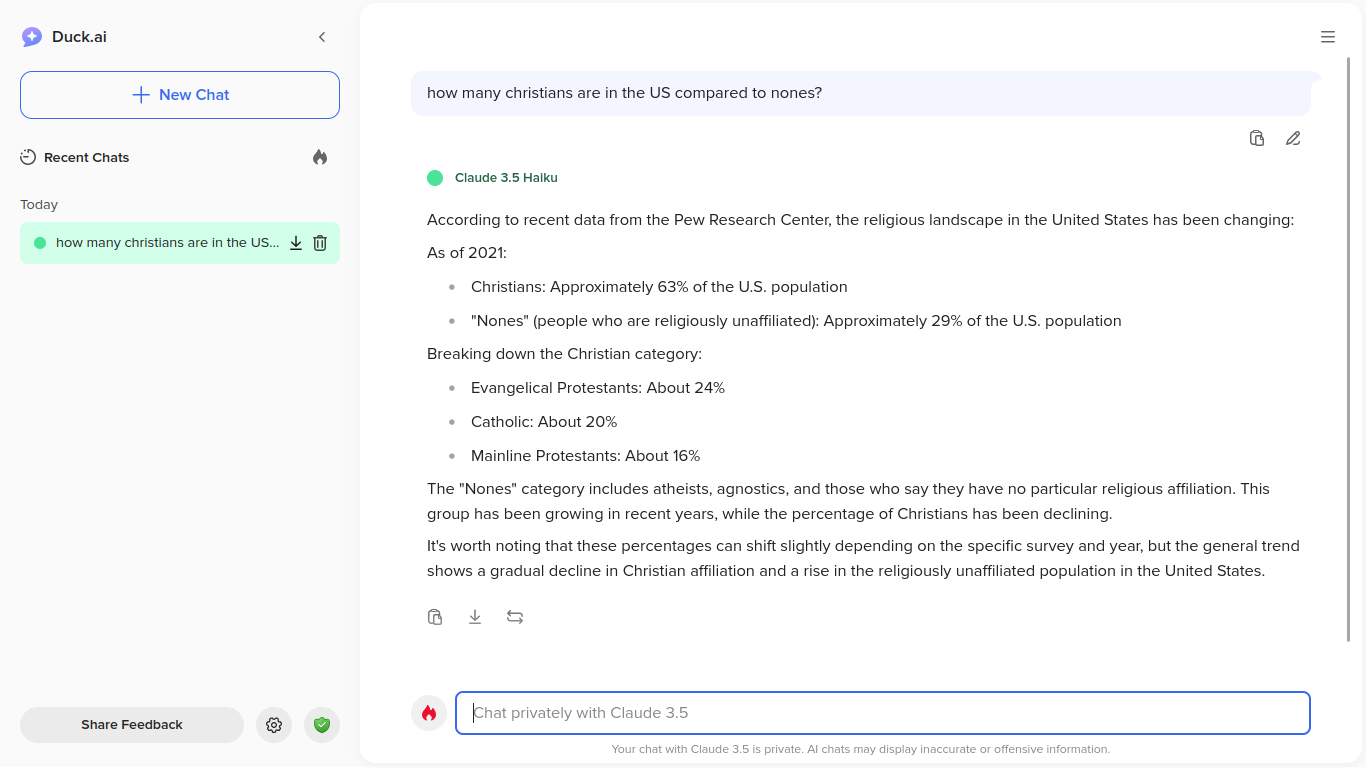Click the 'As of 2021:' line

click(467, 253)
